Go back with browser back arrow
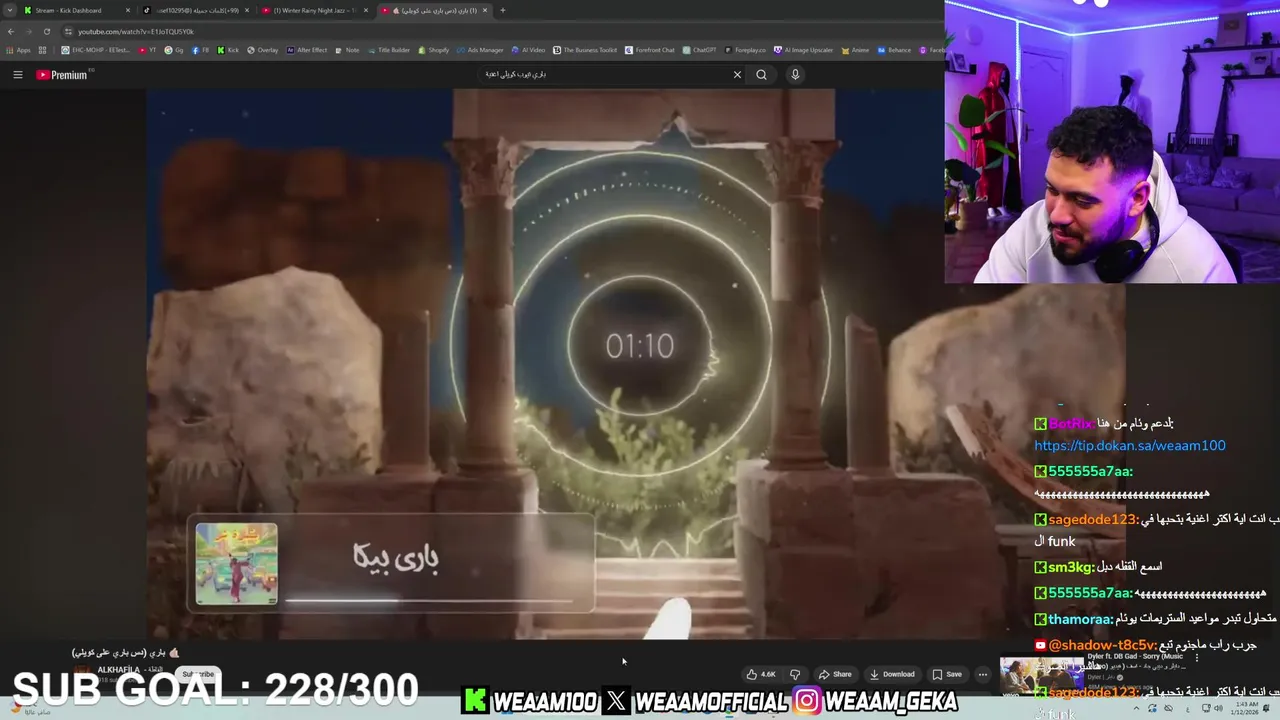 (x=11, y=31)
